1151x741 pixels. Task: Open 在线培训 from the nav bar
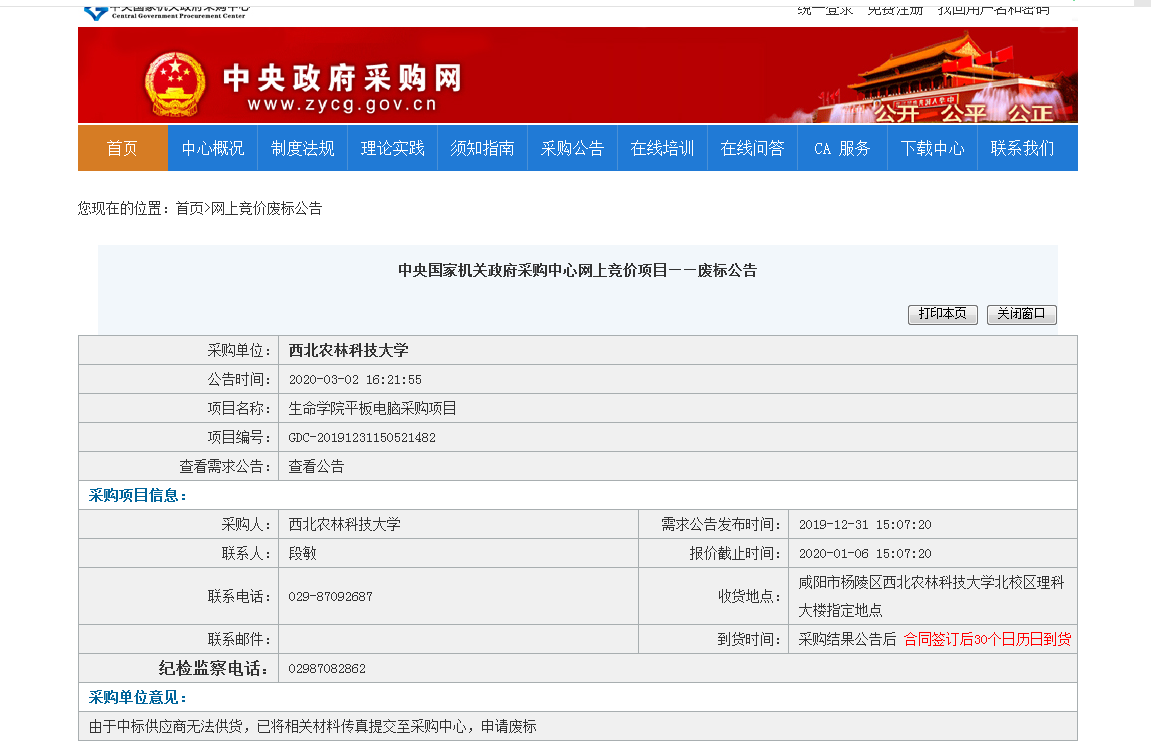click(662, 148)
